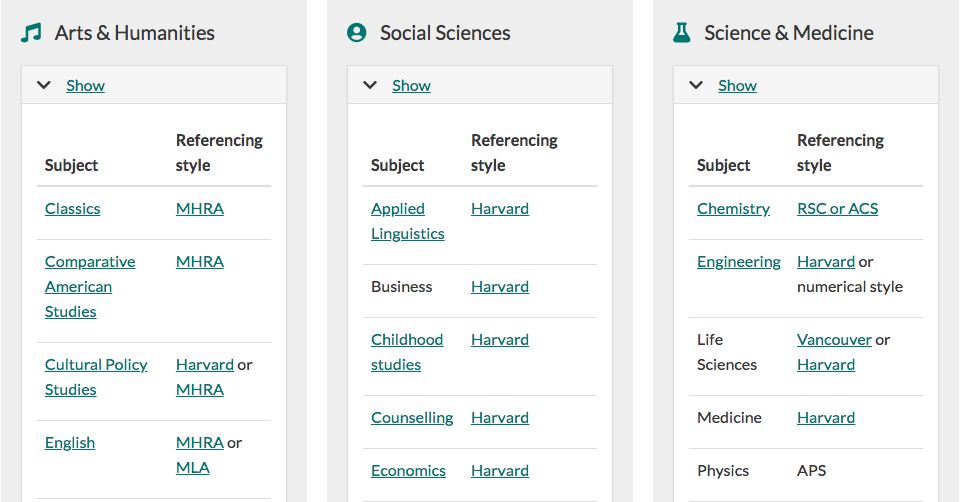Open the Childhood studies link
This screenshot has width=960, height=502.
[407, 352]
